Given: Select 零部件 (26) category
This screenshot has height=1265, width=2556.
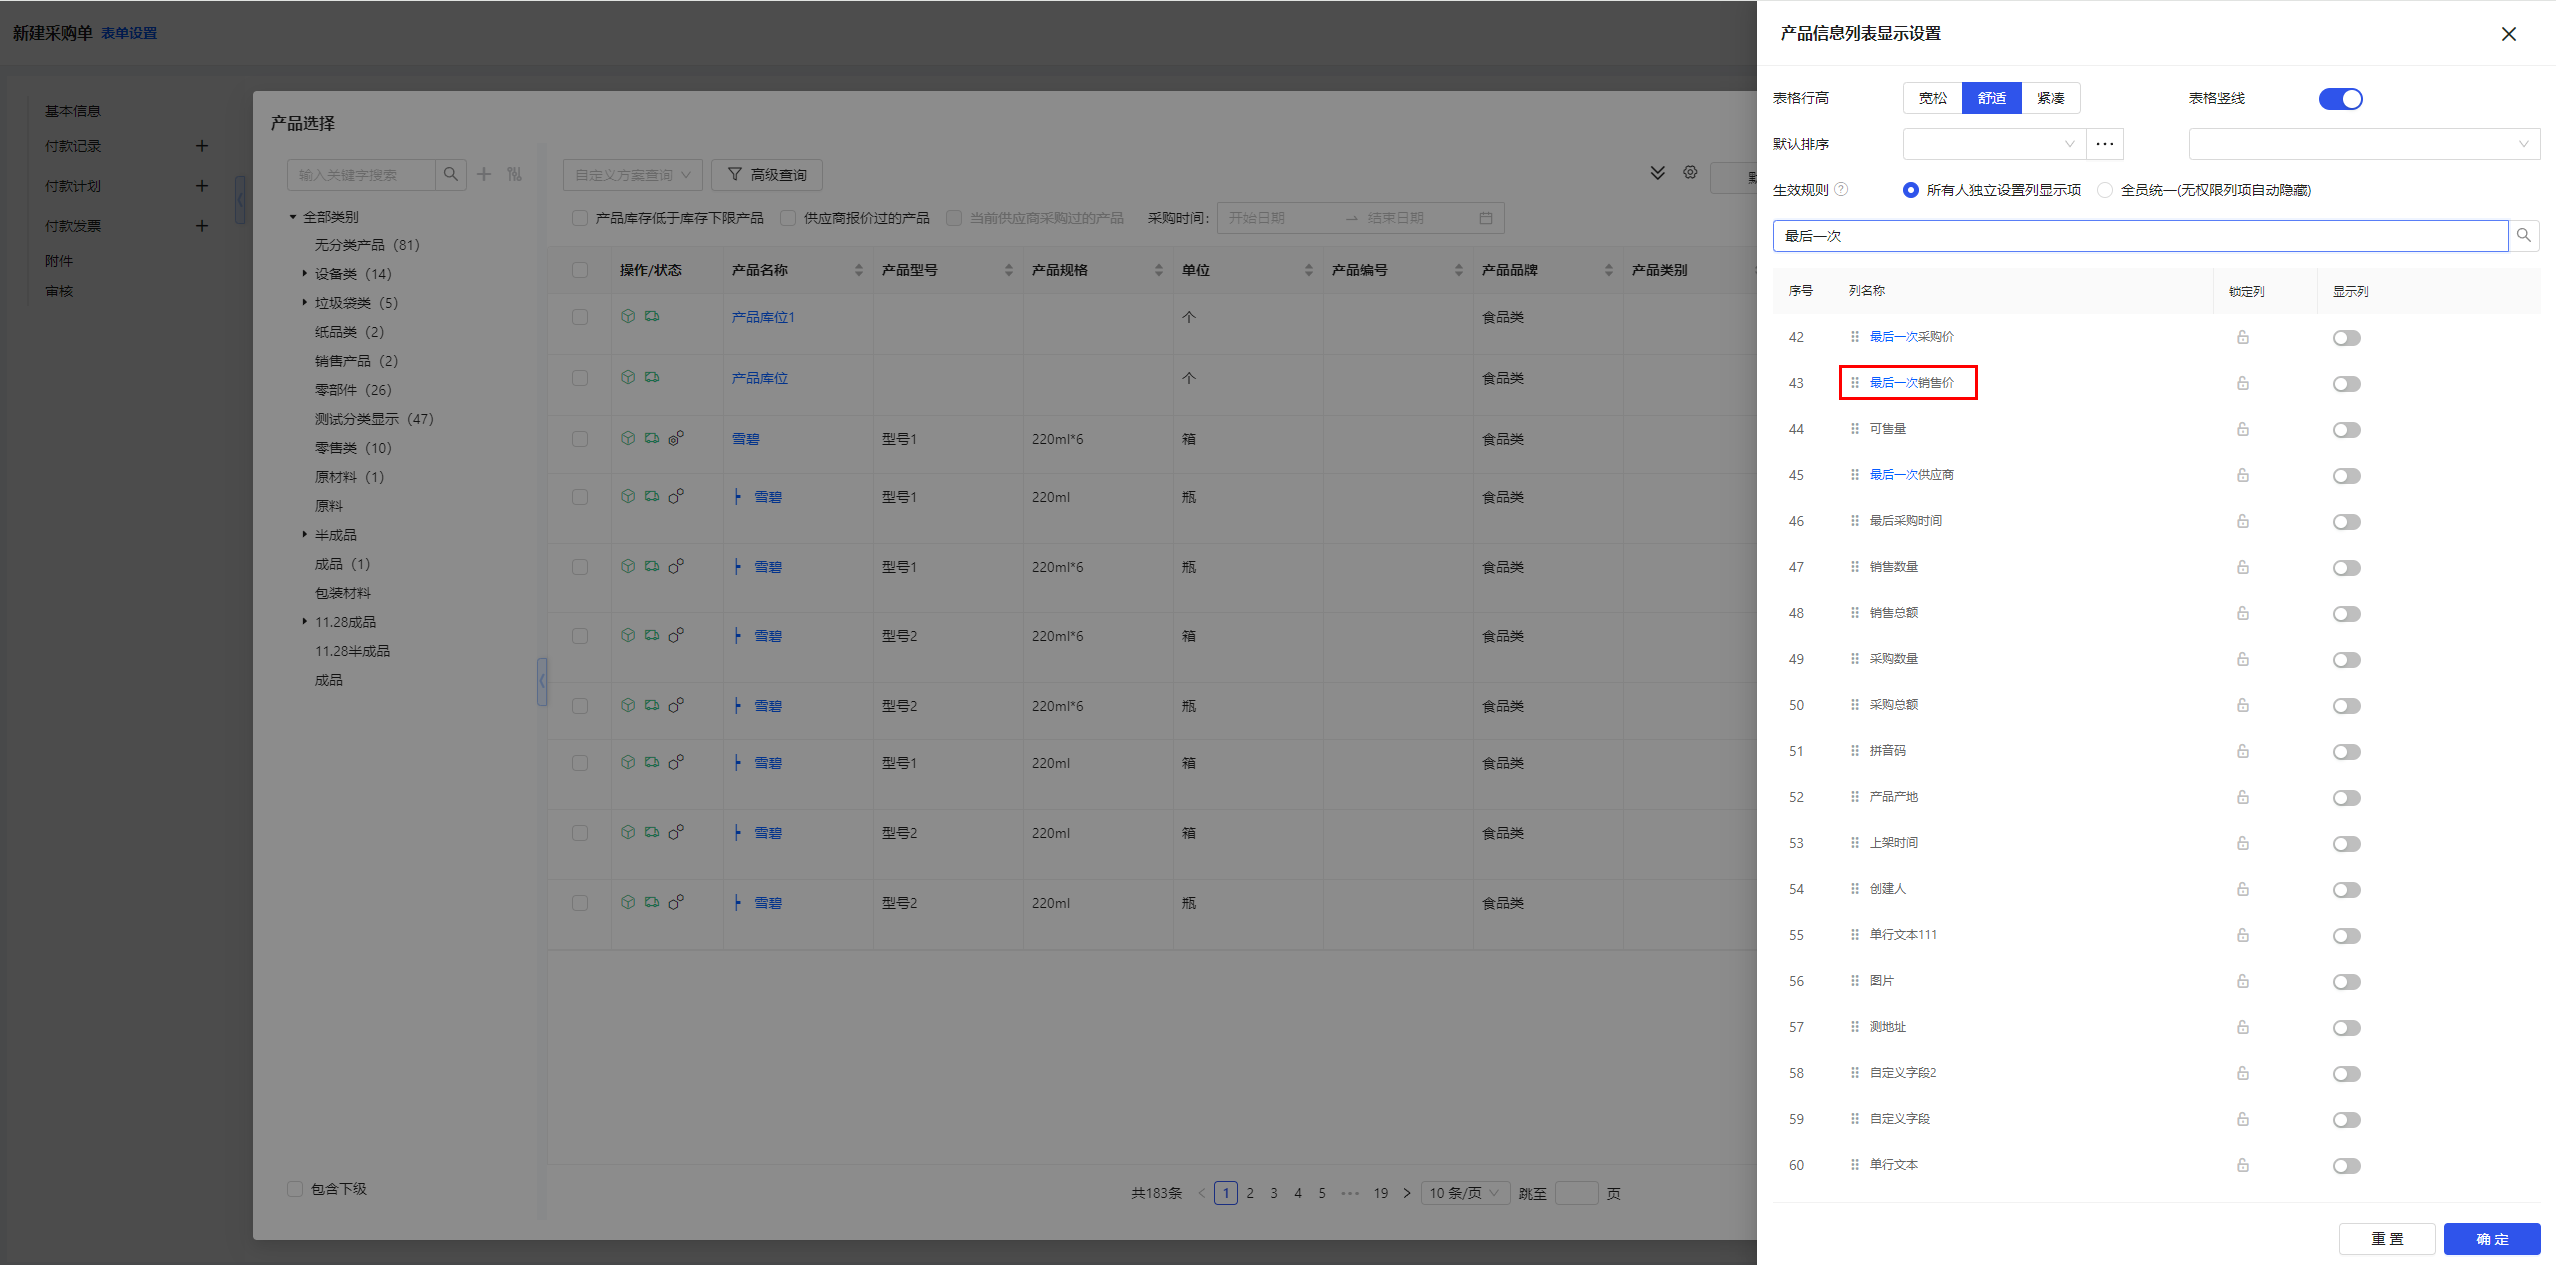Looking at the screenshot, I should click(x=353, y=389).
